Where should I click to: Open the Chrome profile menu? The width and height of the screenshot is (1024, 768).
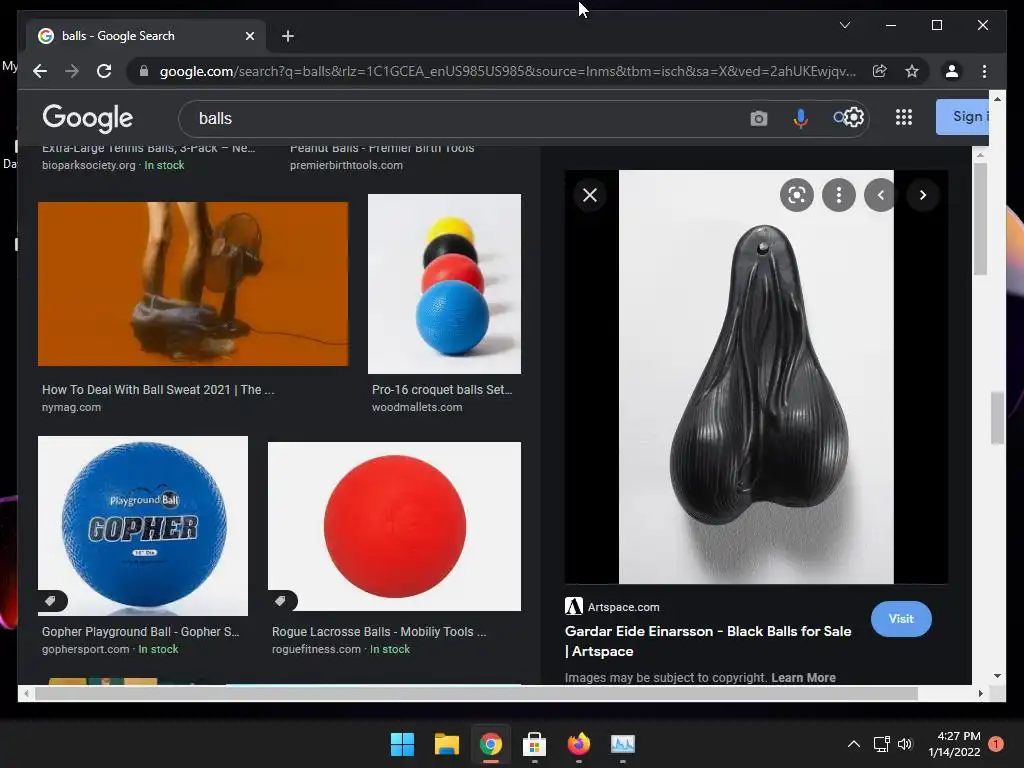pyautogui.click(x=952, y=71)
